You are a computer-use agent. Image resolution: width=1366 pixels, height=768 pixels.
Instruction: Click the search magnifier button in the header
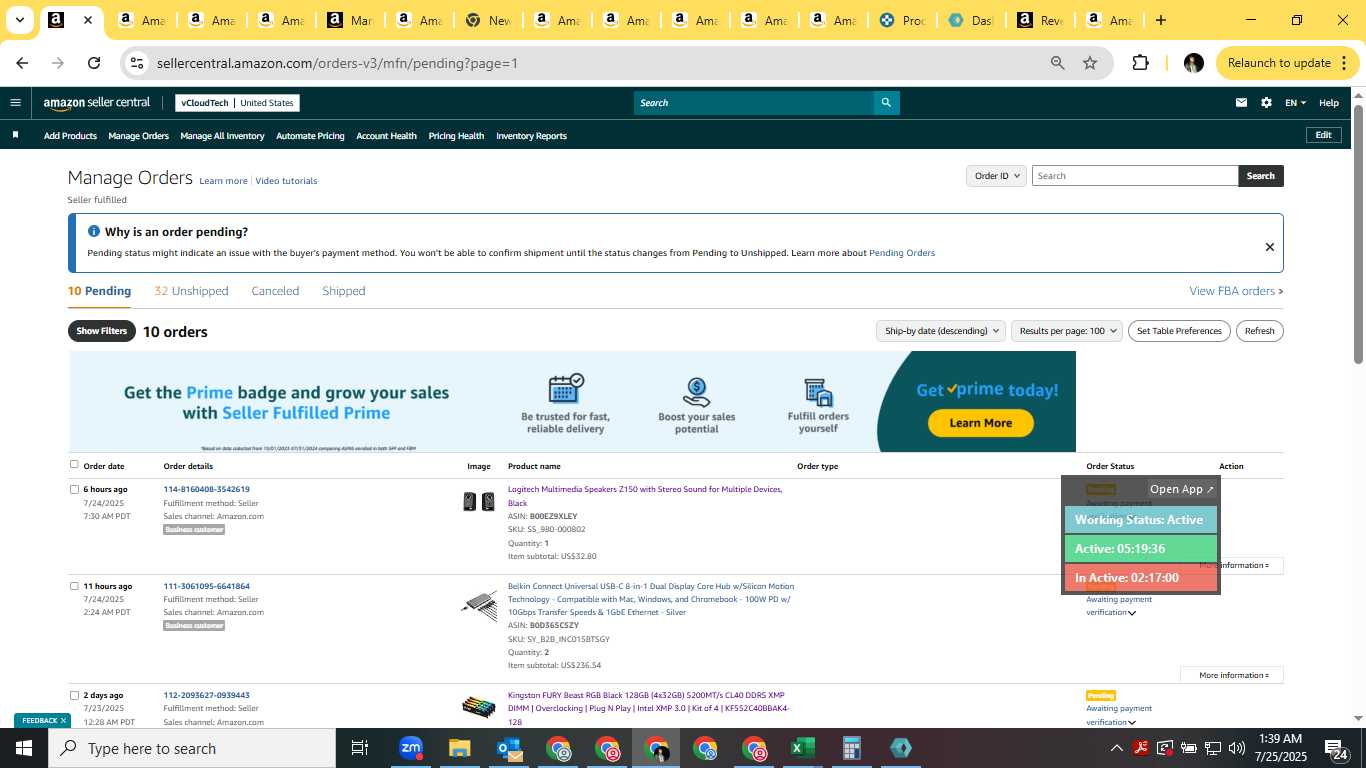[x=886, y=102]
